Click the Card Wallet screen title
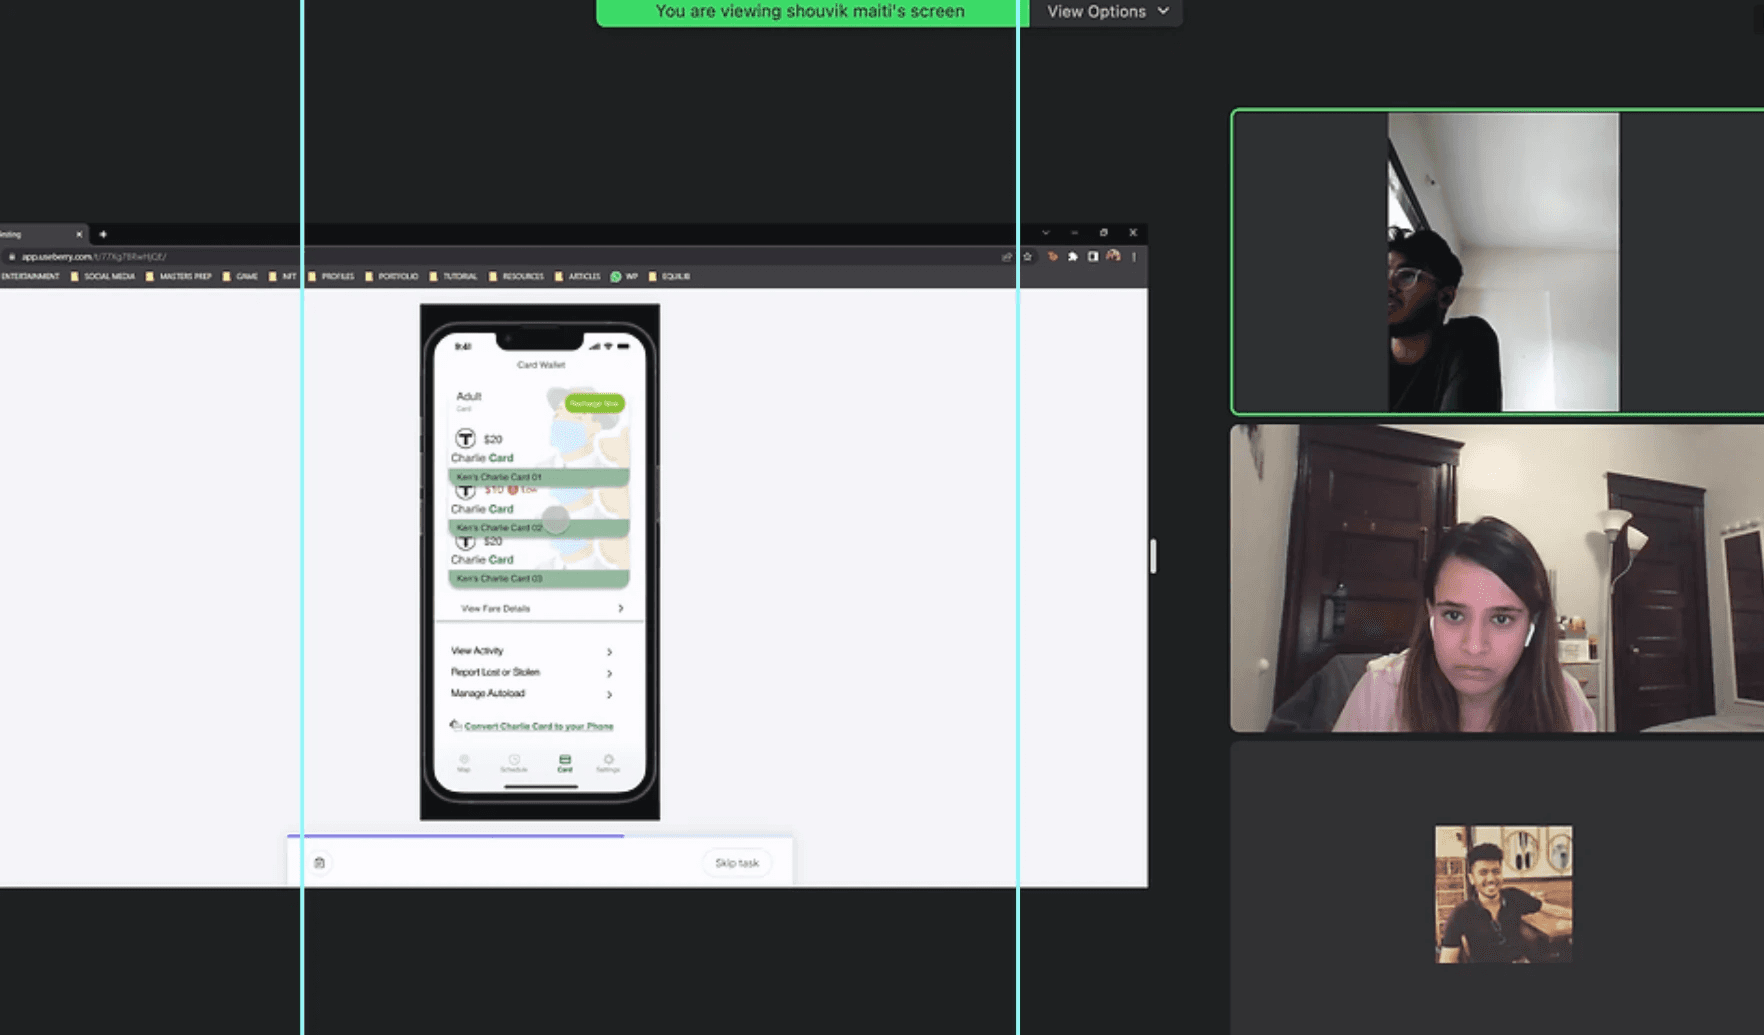This screenshot has height=1035, width=1764. point(541,365)
